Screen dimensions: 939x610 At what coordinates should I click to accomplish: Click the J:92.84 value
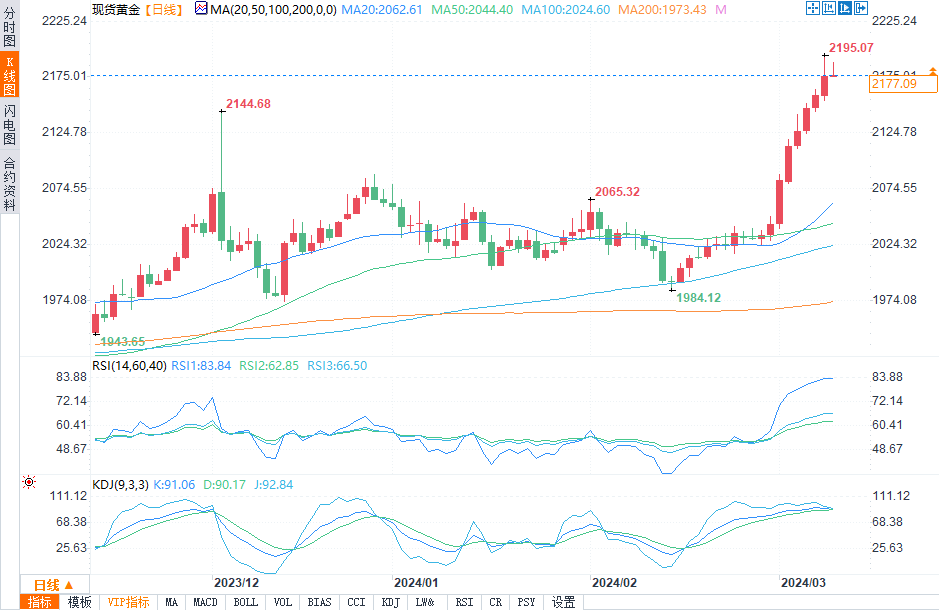click(274, 484)
